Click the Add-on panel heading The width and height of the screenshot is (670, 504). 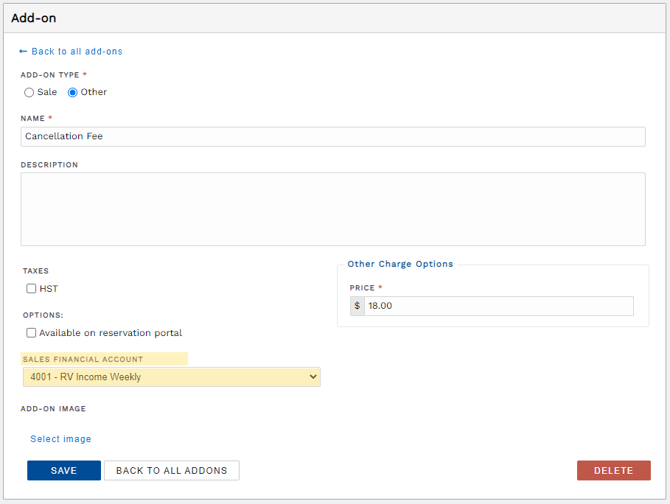[x=34, y=18]
